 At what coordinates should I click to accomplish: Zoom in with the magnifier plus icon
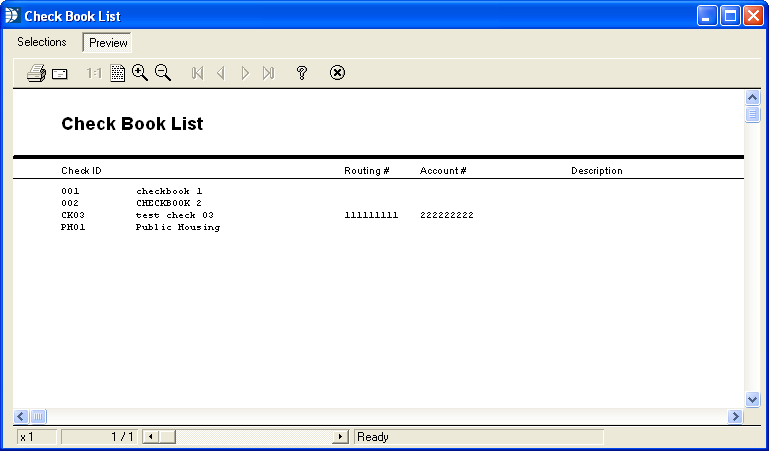(140, 73)
